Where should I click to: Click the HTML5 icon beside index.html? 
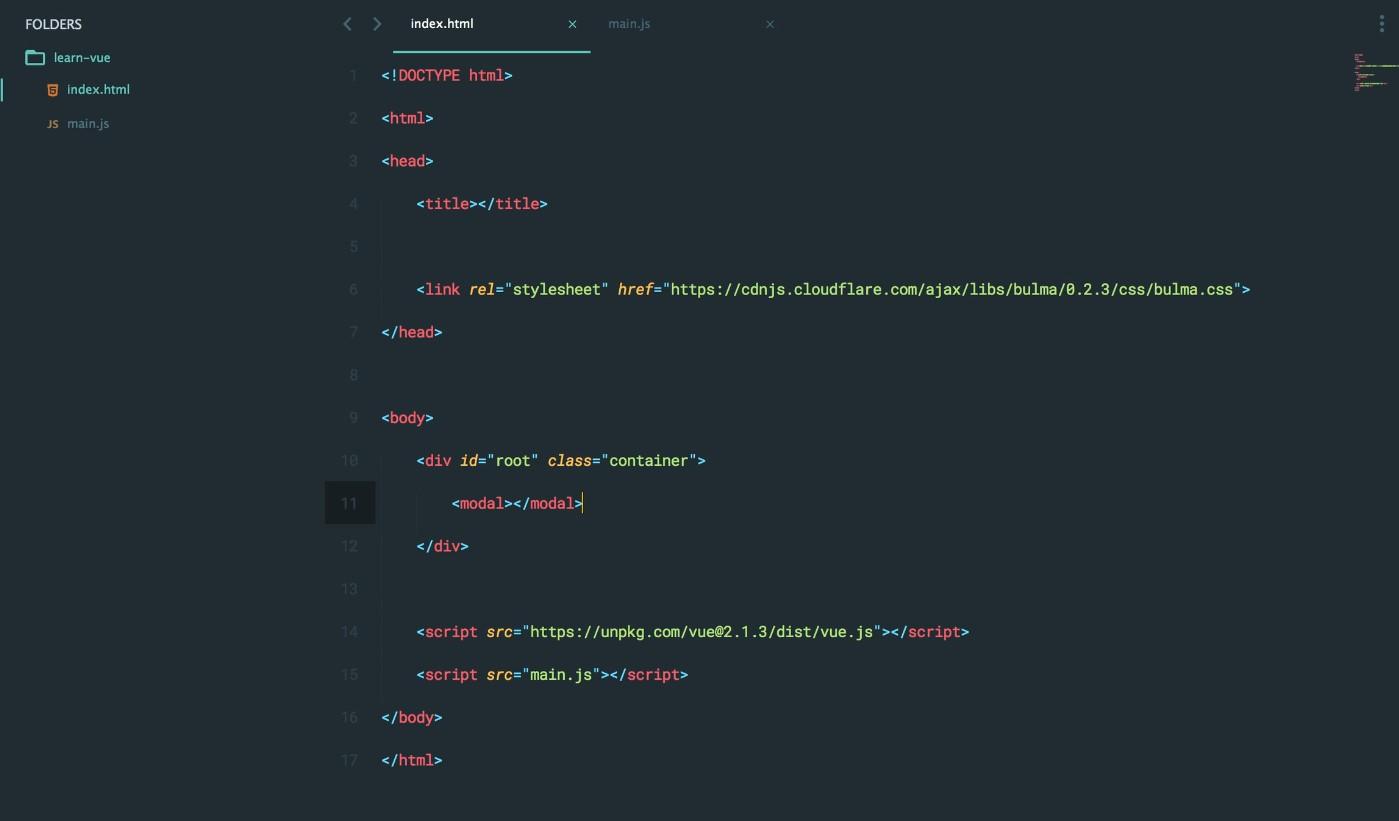coord(53,90)
